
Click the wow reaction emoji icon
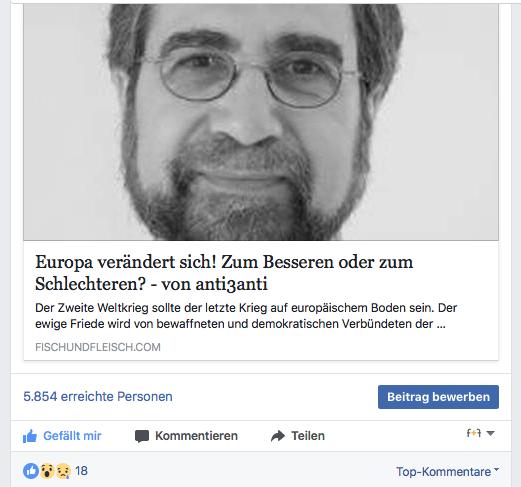point(47,471)
